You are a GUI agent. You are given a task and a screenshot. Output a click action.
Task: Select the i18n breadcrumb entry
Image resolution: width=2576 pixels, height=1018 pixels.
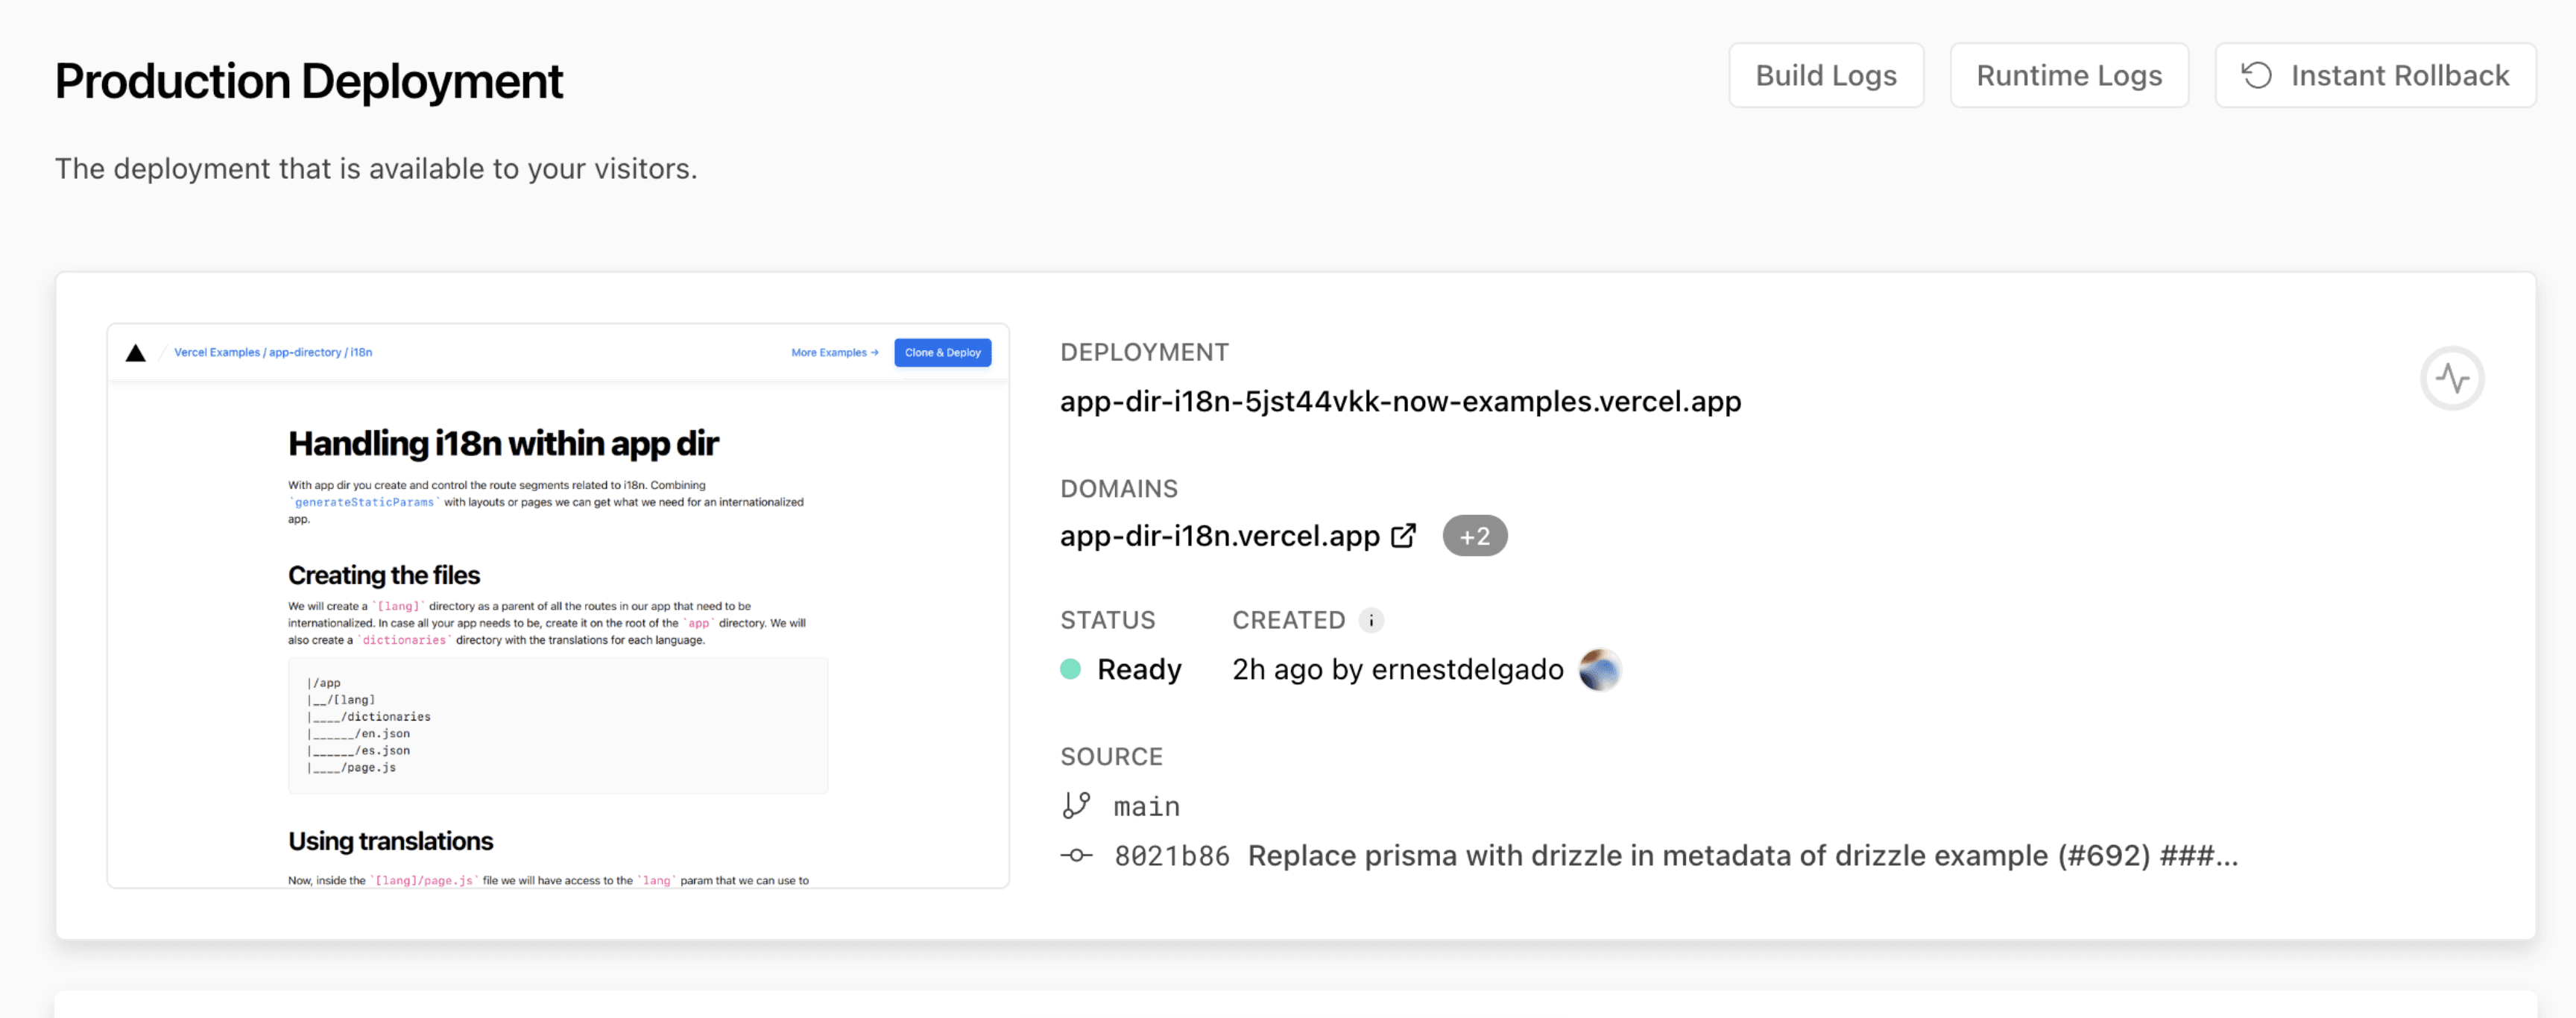[361, 352]
